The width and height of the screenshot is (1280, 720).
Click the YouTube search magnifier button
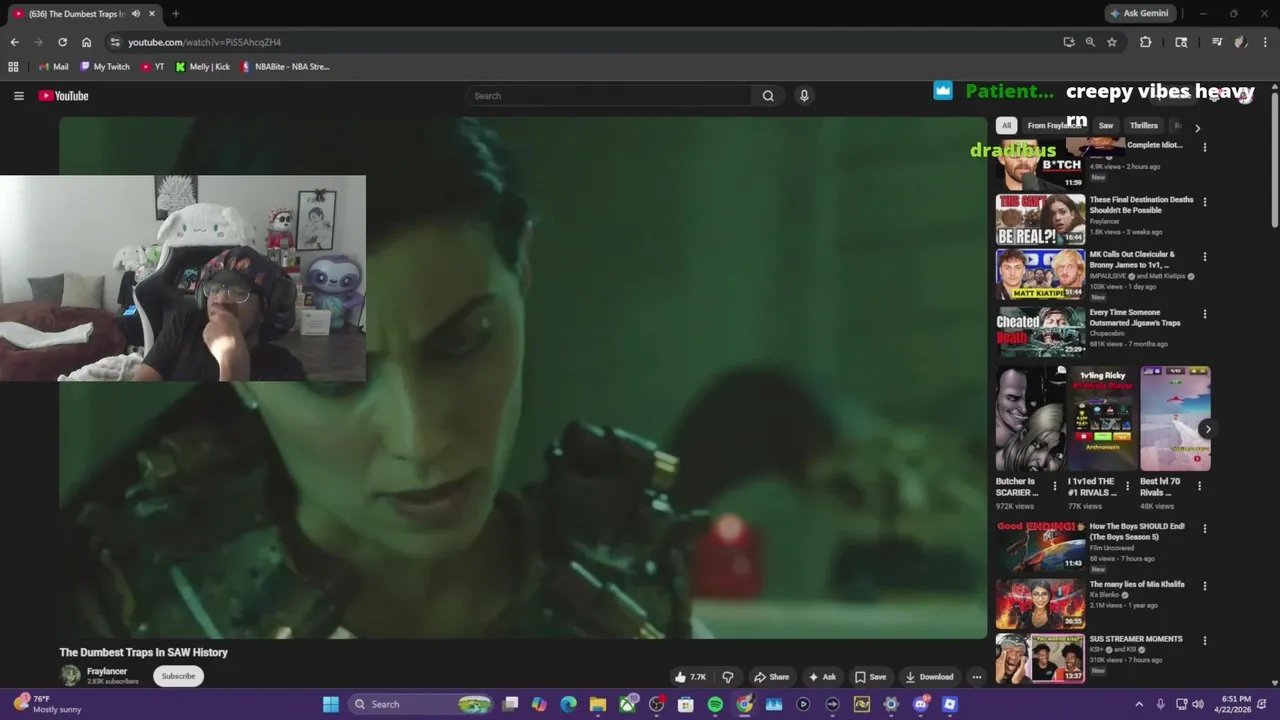pos(768,96)
